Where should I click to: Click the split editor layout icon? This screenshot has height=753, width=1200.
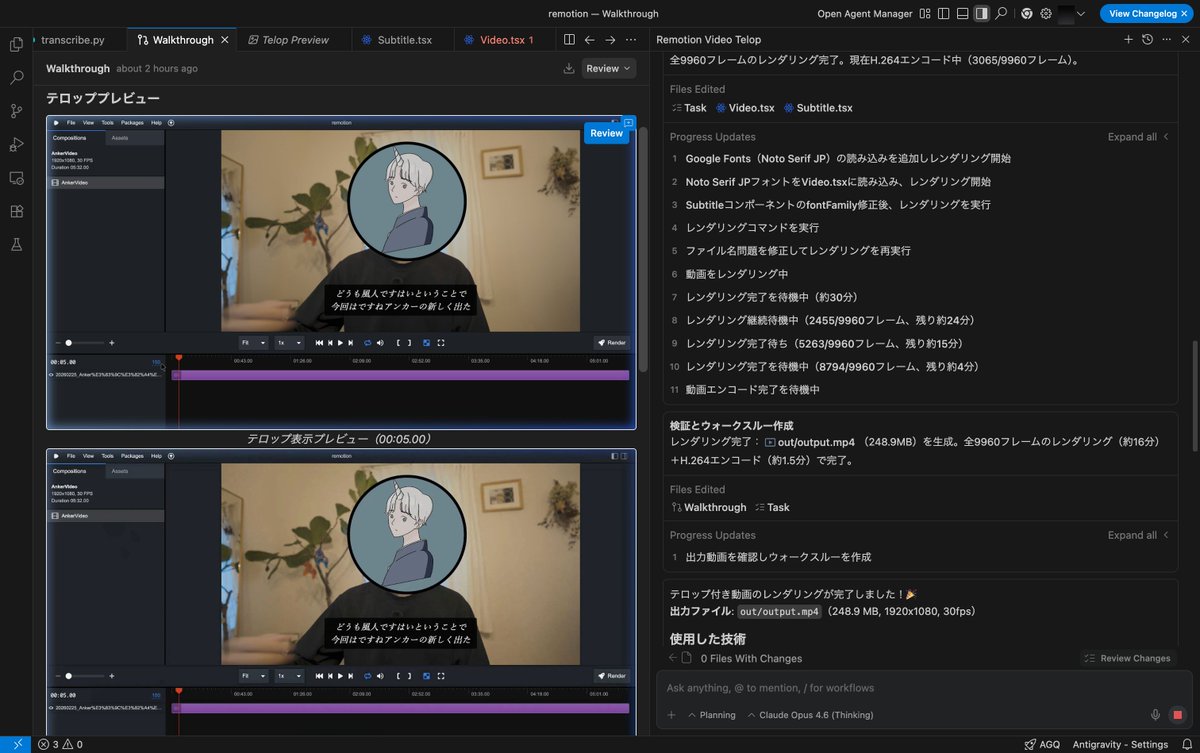click(x=568, y=39)
